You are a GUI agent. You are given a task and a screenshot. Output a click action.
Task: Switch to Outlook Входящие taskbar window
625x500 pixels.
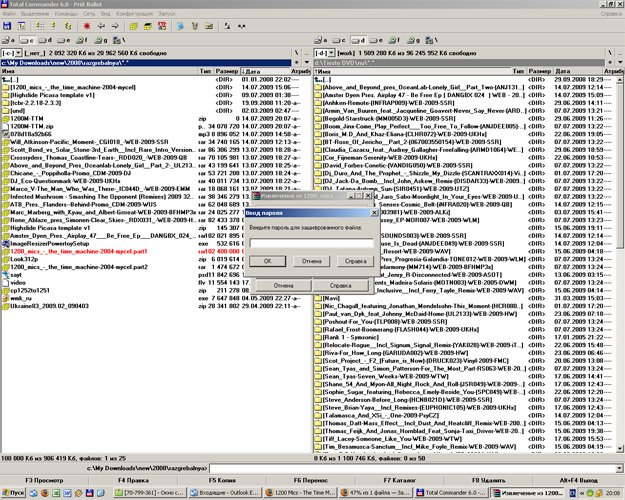pyautogui.click(x=225, y=493)
